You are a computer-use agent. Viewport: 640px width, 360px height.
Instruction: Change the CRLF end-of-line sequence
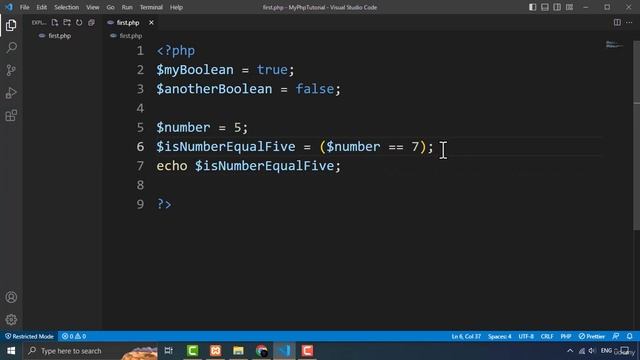click(x=547, y=336)
